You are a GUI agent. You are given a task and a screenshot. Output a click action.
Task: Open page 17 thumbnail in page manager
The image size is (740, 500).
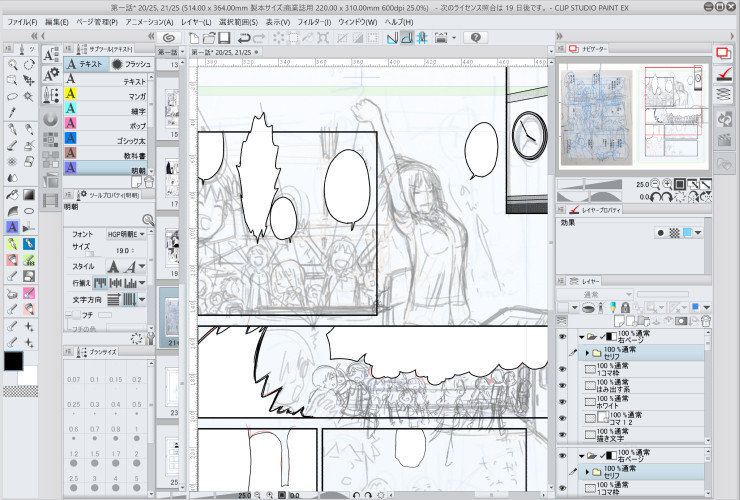(x=172, y=176)
